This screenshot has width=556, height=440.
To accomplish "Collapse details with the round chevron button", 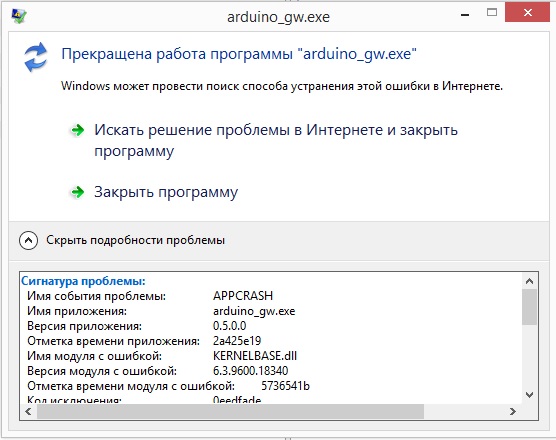I will click(28, 240).
